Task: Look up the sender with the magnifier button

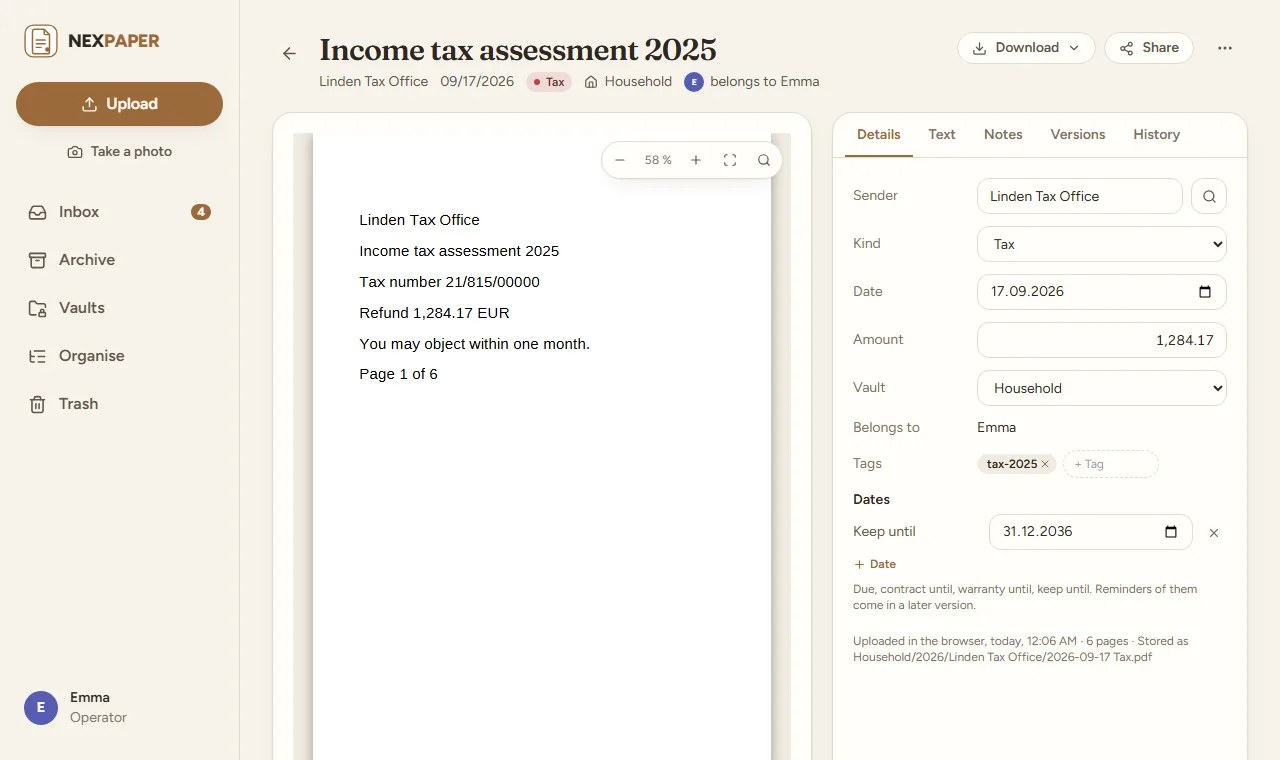Action: coord(1209,196)
